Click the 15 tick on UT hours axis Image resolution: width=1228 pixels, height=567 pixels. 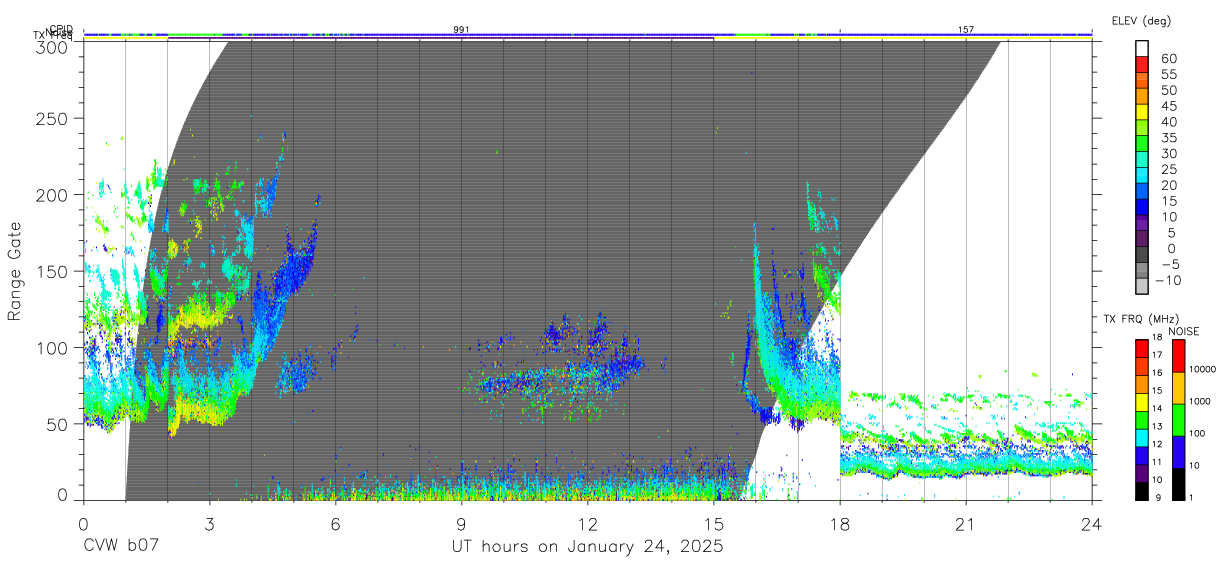pyautogui.click(x=714, y=523)
